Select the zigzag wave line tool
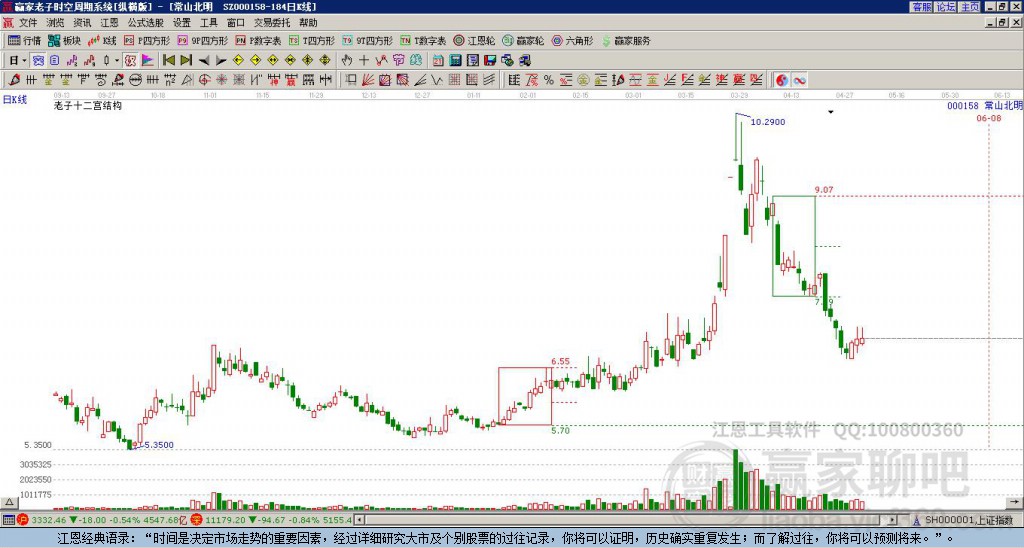Viewport: 1024px width, 548px height. click(436, 80)
